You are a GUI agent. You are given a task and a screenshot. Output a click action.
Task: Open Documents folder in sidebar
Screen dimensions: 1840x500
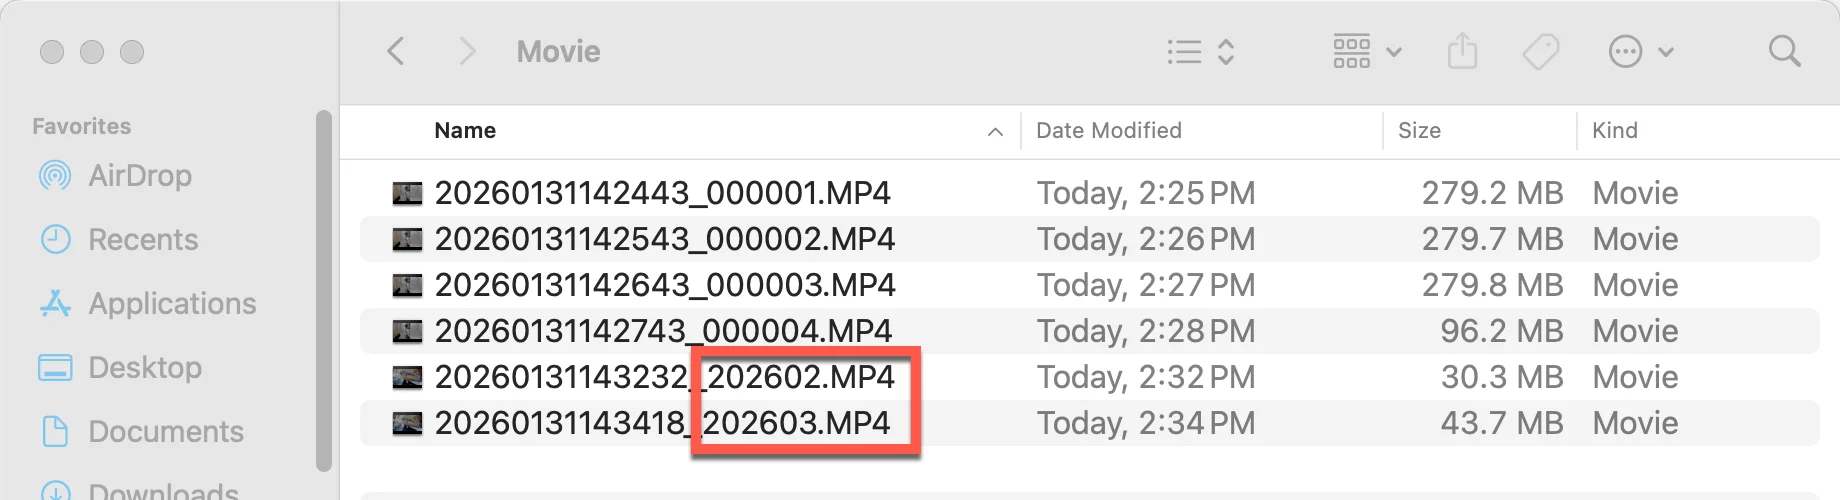pyautogui.click(x=141, y=432)
